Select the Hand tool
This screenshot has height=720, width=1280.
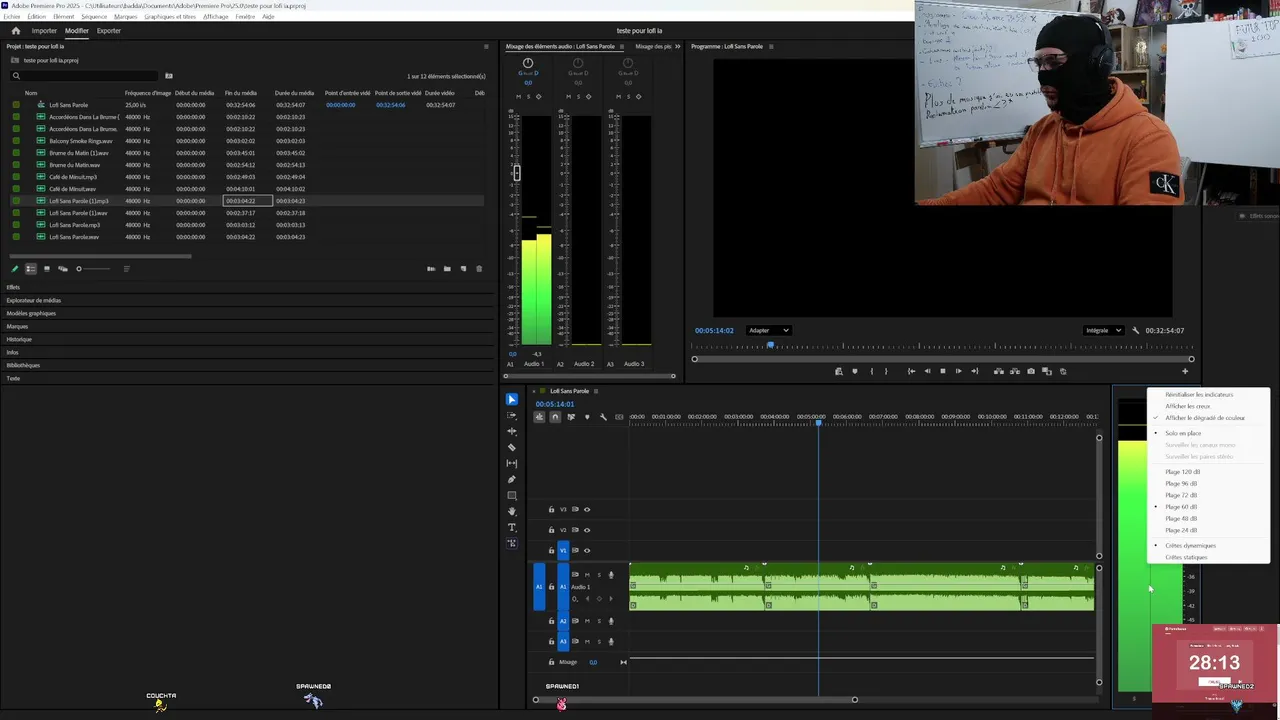tap(512, 511)
